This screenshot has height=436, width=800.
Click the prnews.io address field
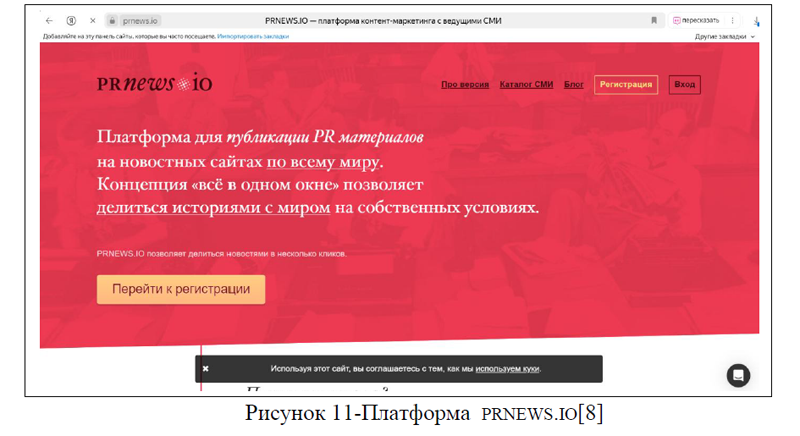click(x=140, y=21)
